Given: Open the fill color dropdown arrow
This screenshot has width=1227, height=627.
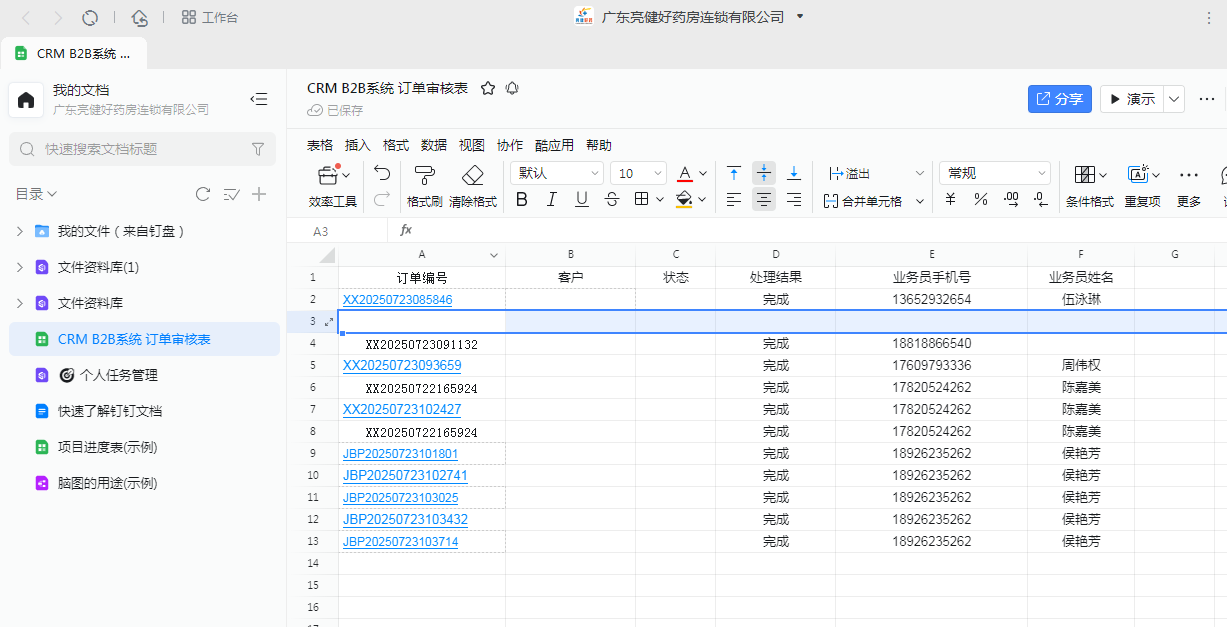Looking at the screenshot, I should [702, 200].
